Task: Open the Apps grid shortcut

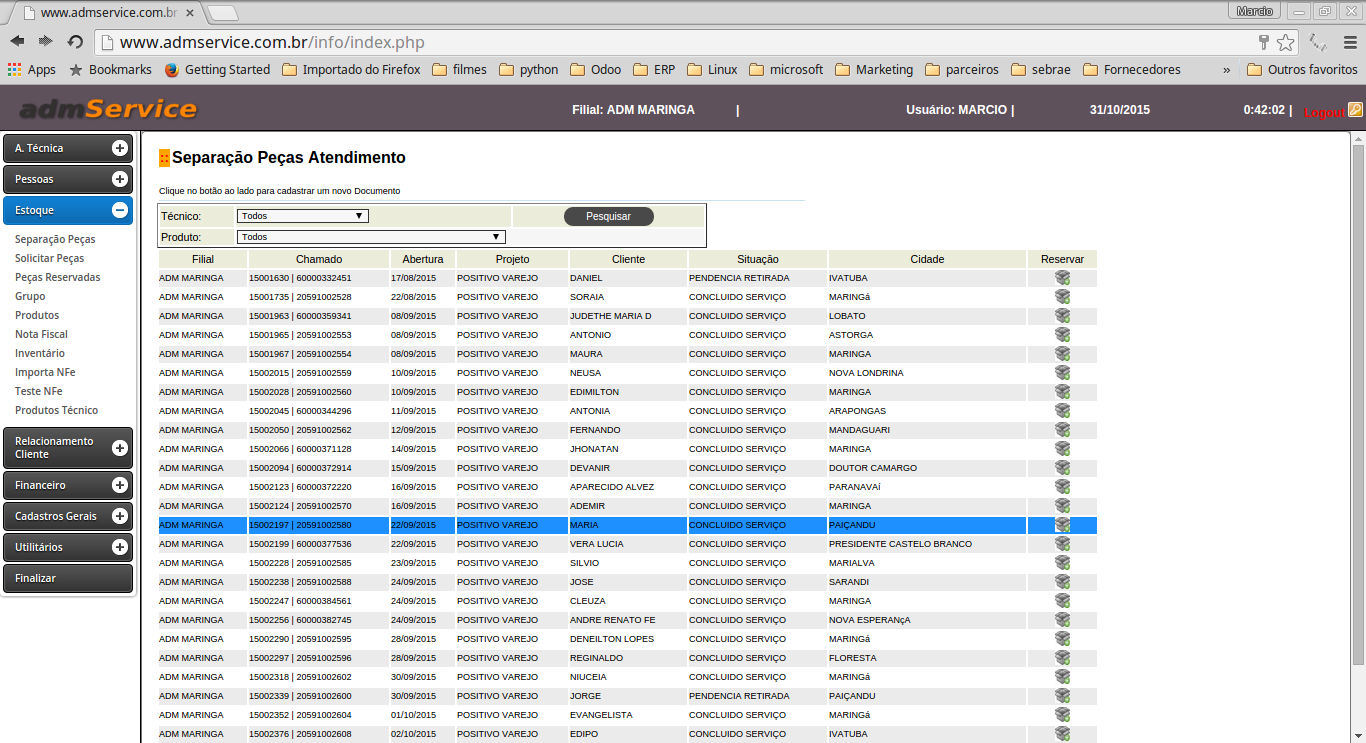Action: pos(31,70)
